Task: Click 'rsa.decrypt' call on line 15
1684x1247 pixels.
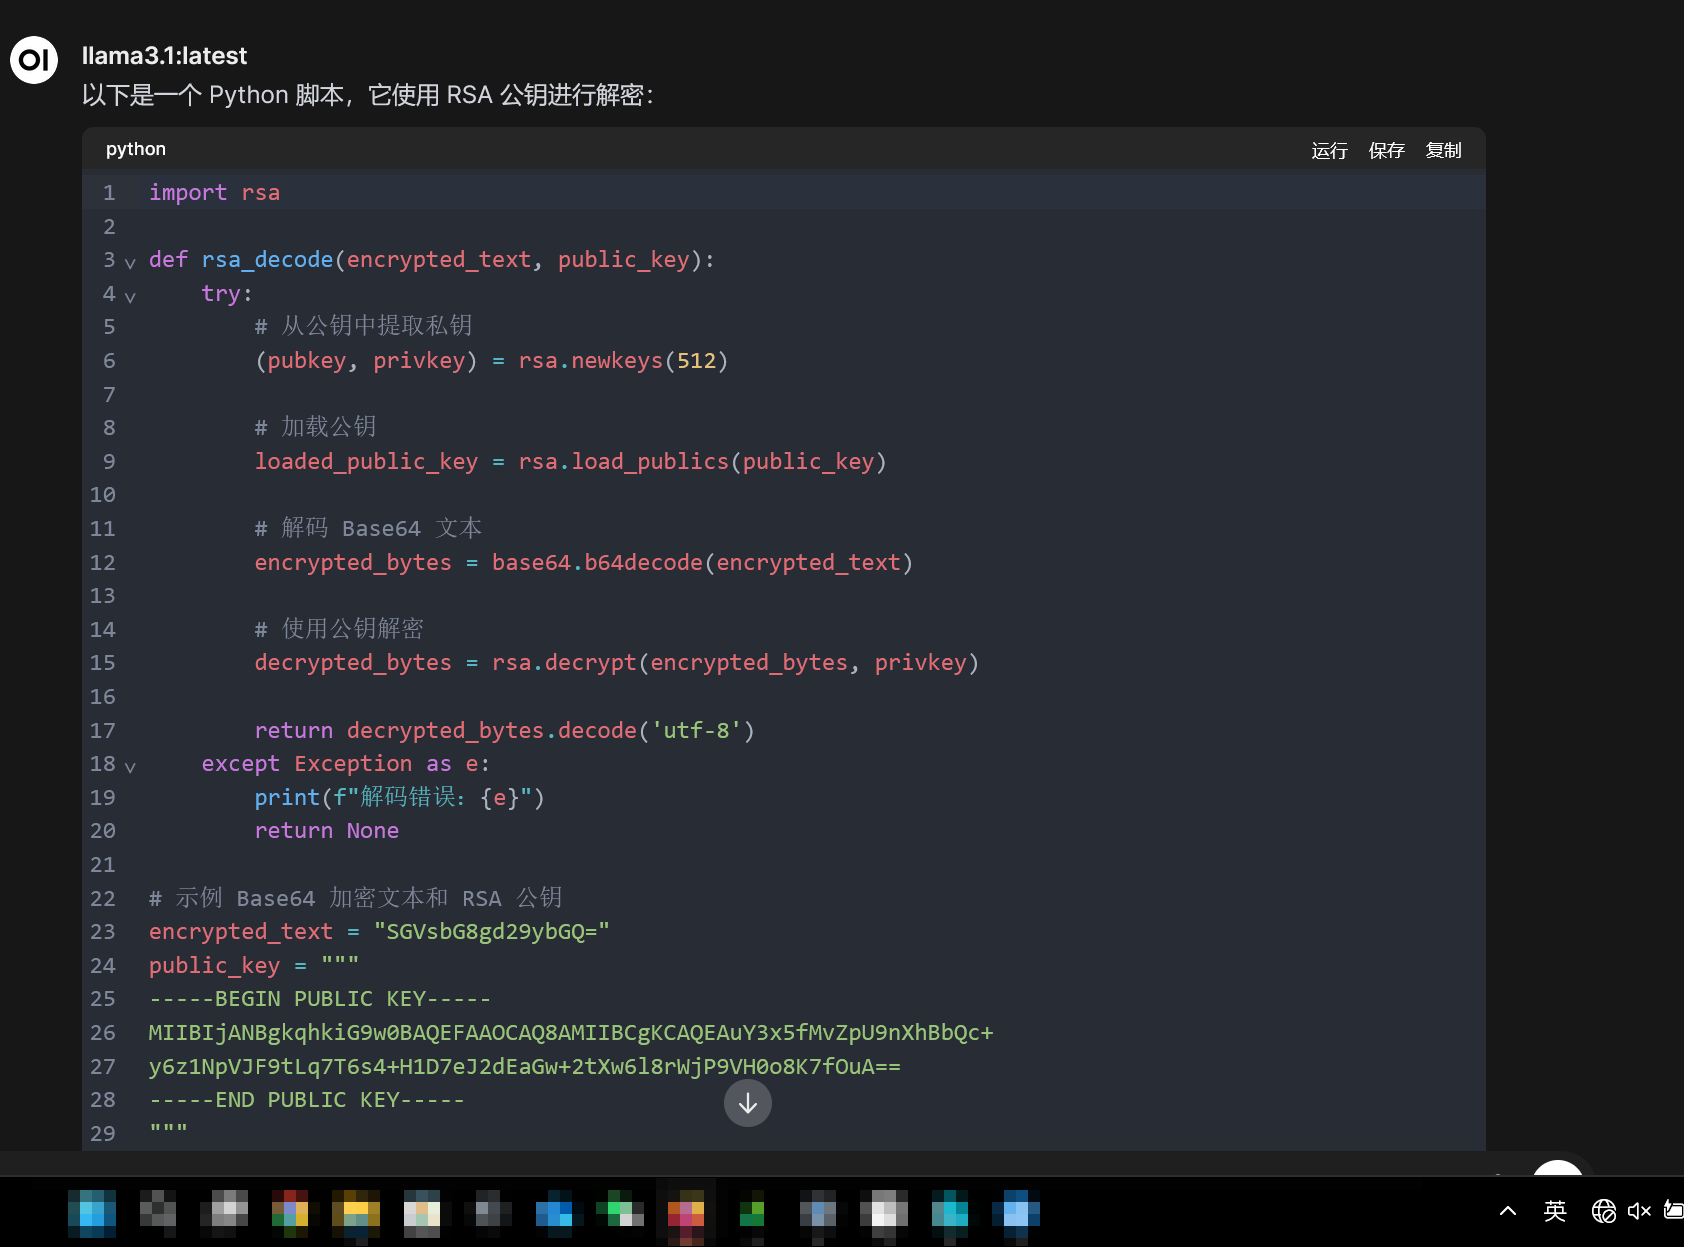Action: (564, 663)
